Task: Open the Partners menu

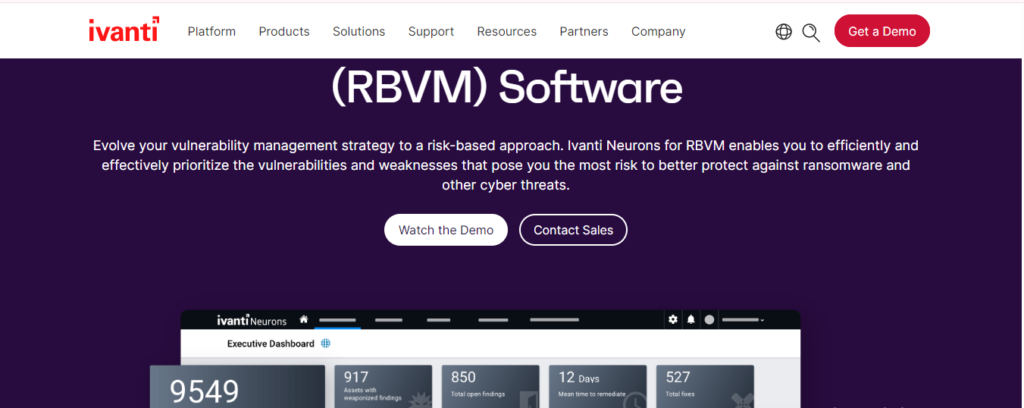Action: 584,31
